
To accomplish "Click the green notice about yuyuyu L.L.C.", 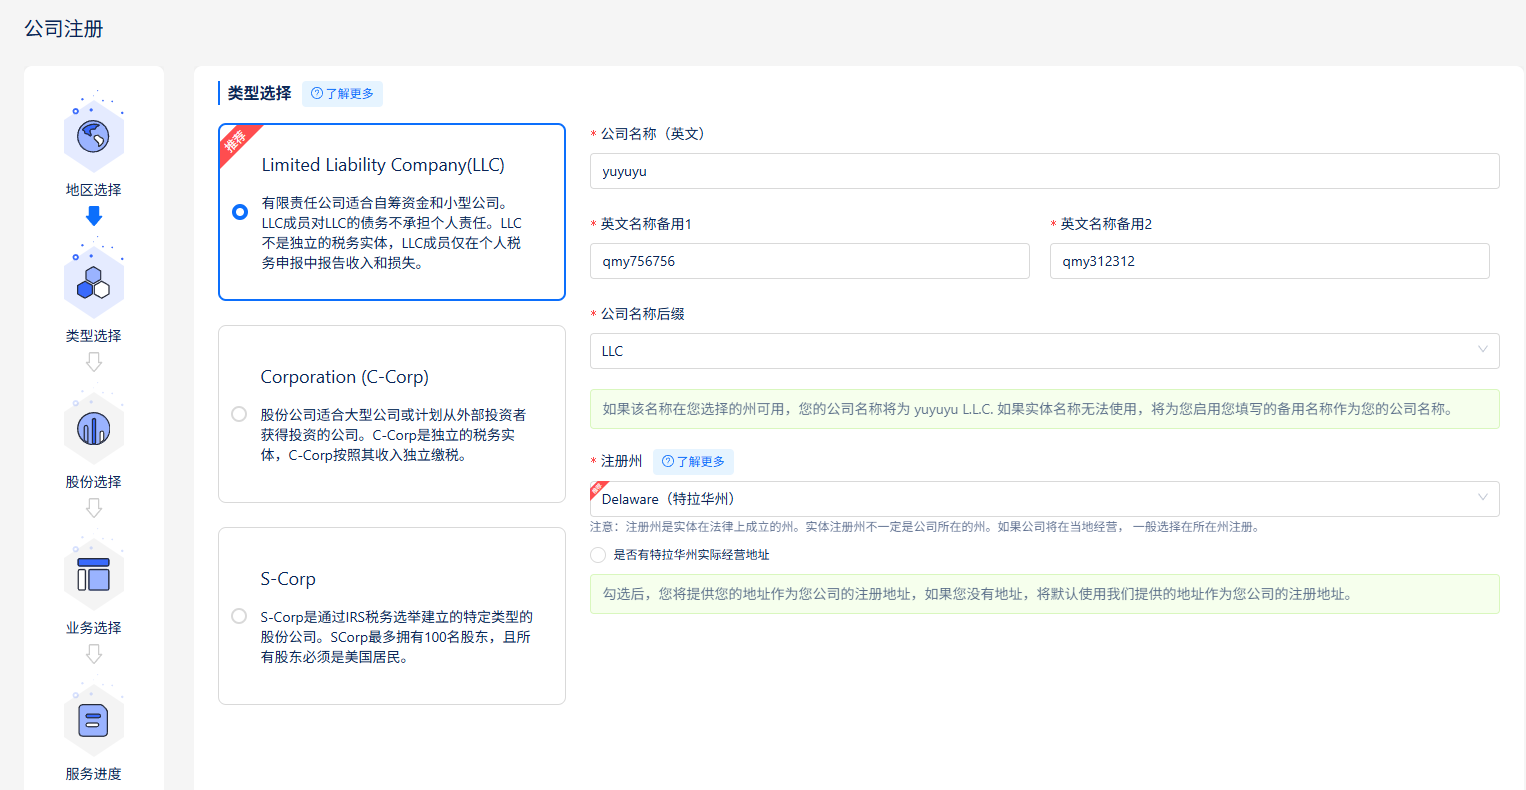I will pyautogui.click(x=1045, y=409).
